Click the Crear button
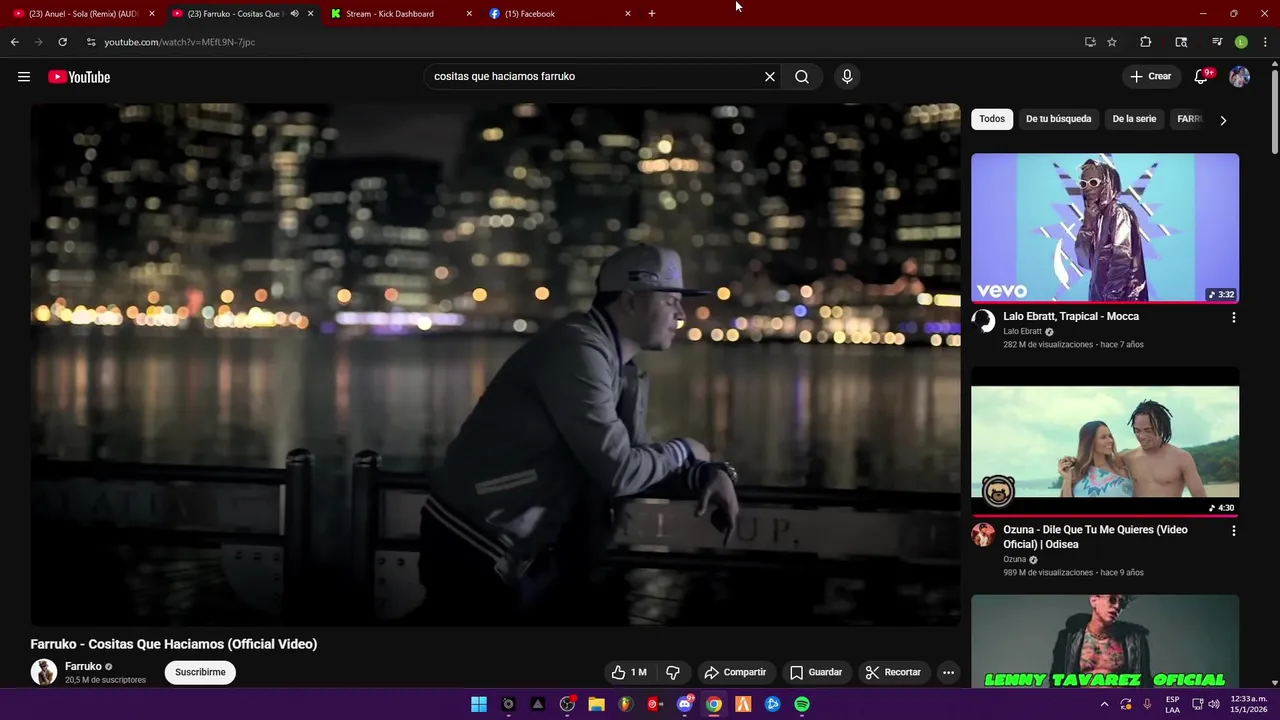Screen dimensions: 1280x720 [1151, 77]
